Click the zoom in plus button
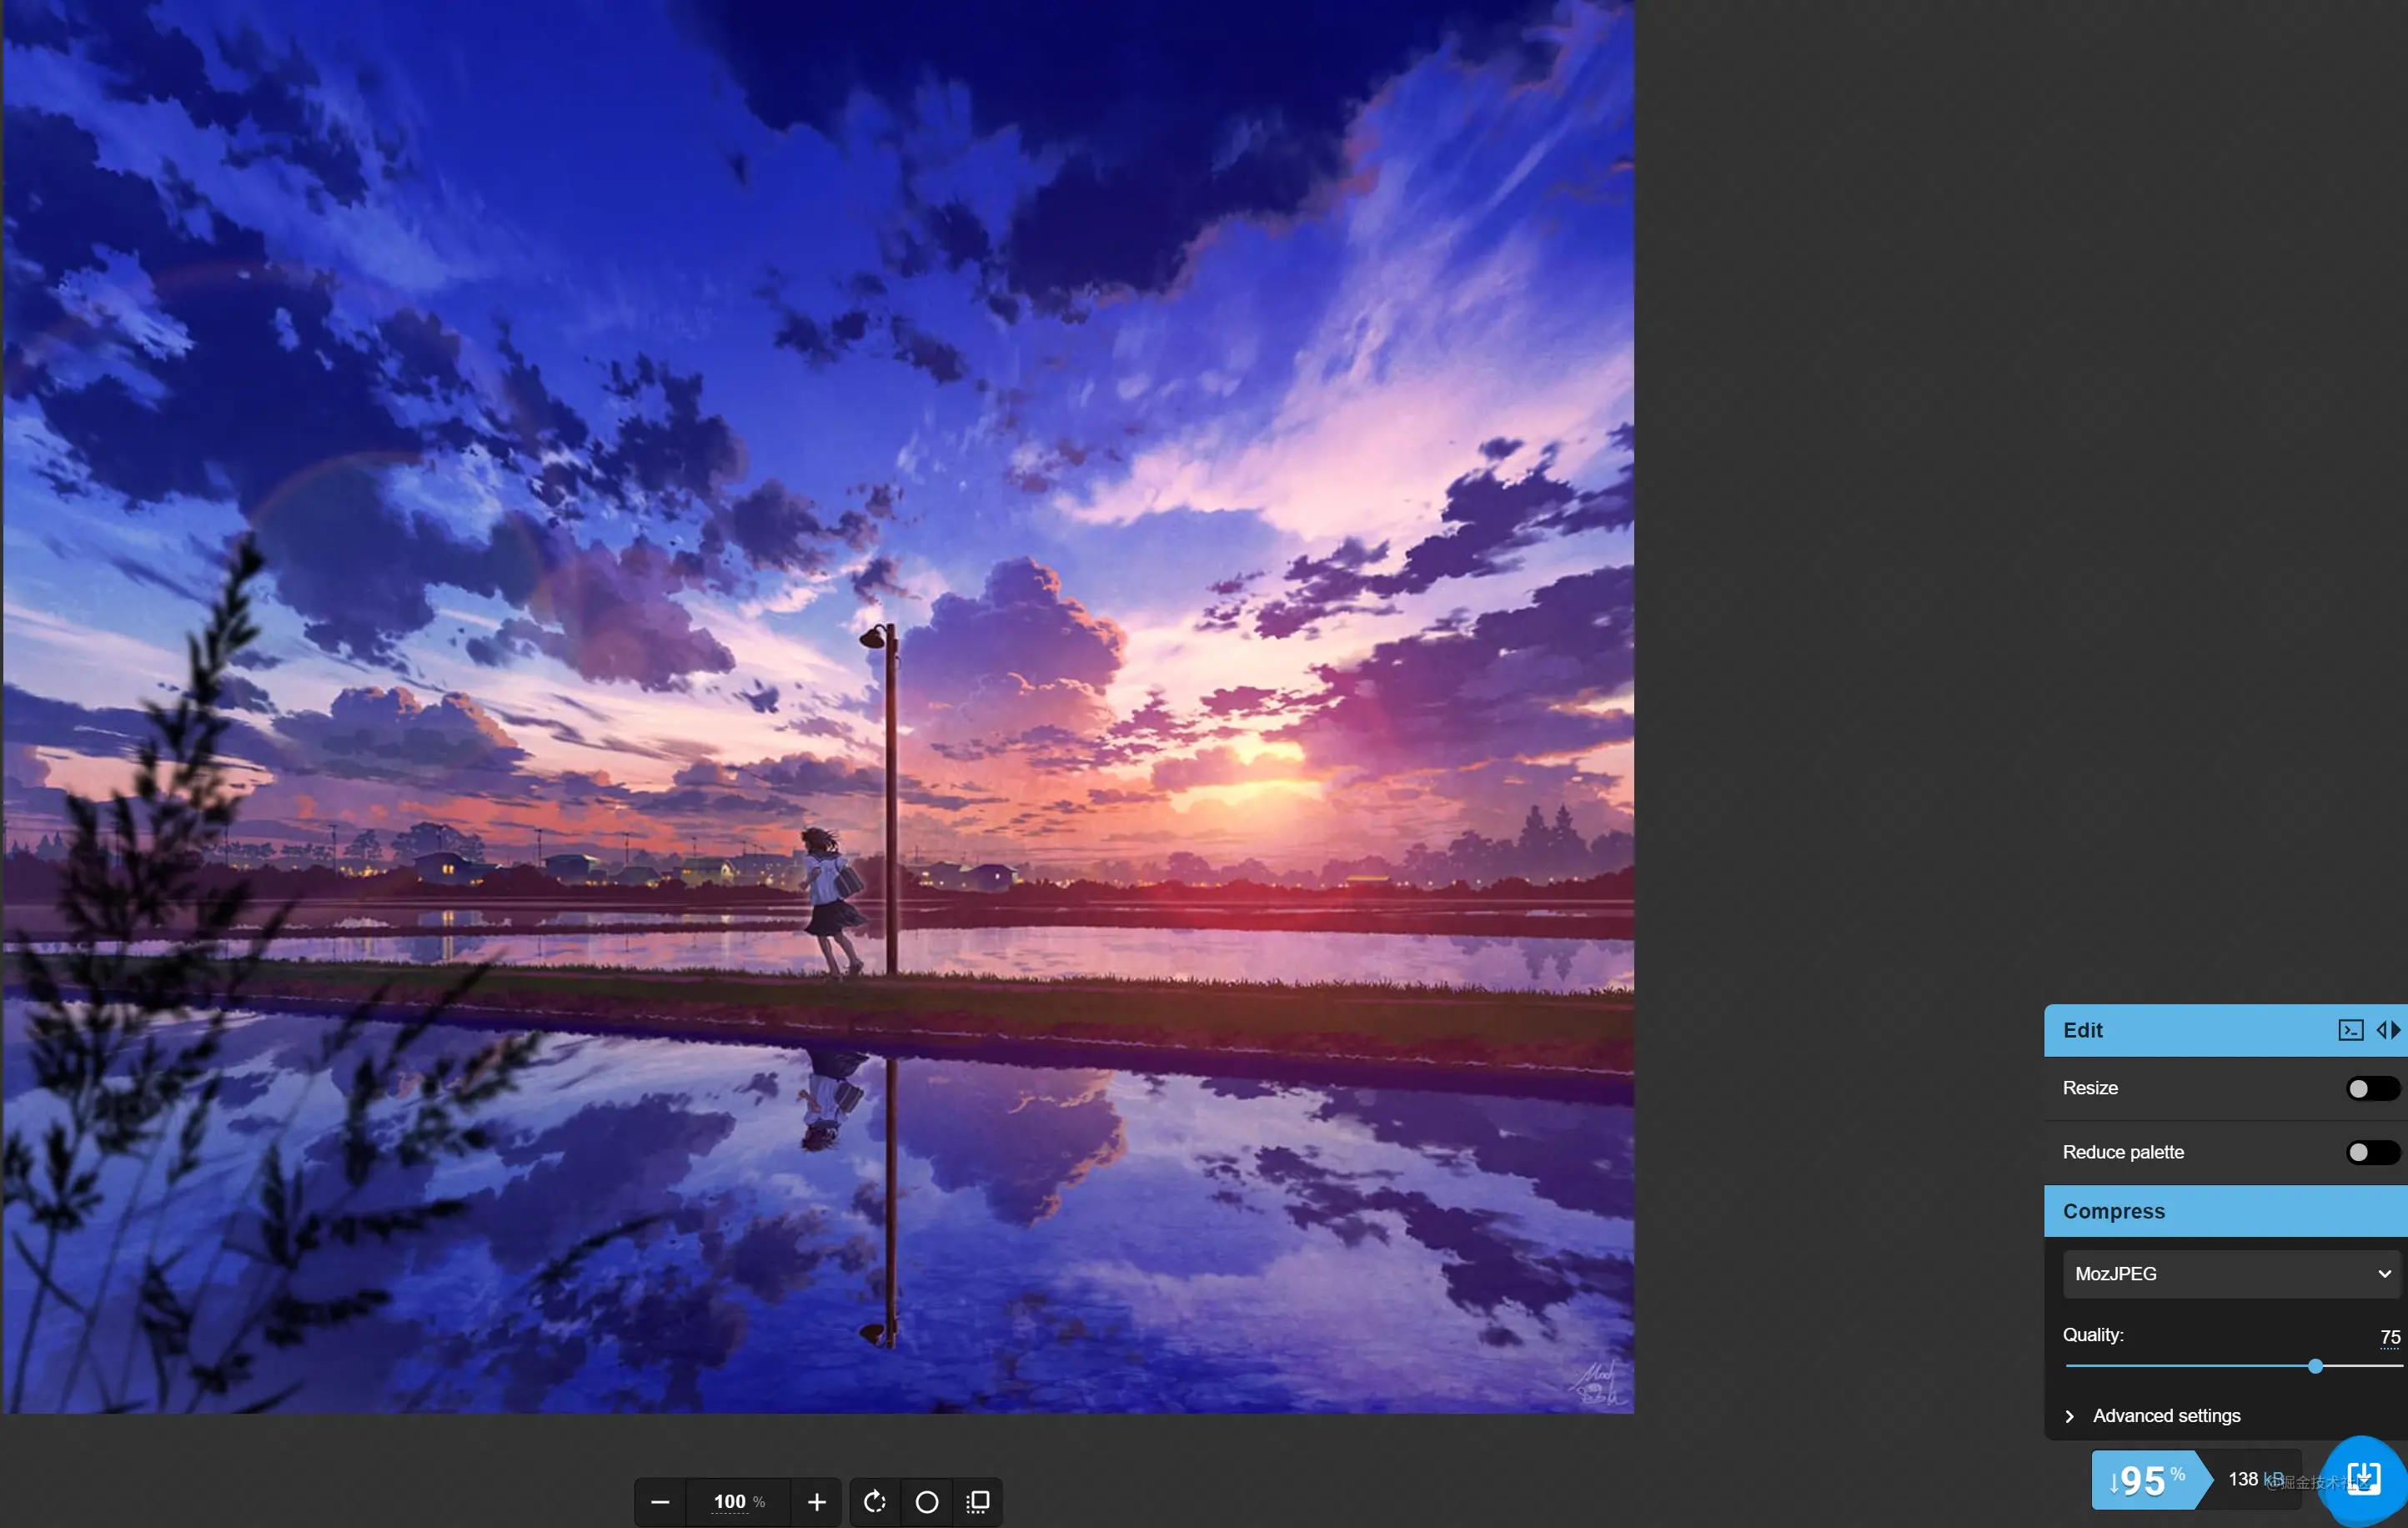The width and height of the screenshot is (2408, 1528). (816, 1502)
